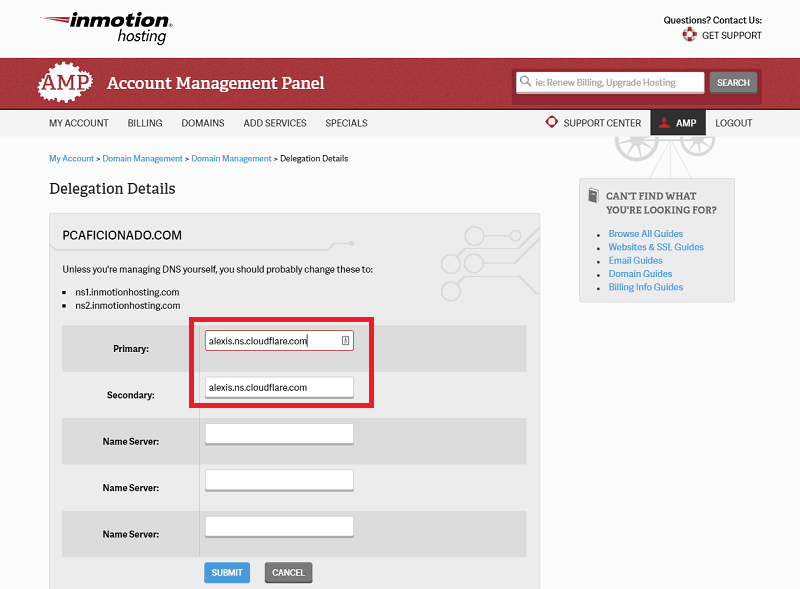The height and width of the screenshot is (589, 800).
Task: Open the ADD SERVICES menu
Action: coord(274,123)
